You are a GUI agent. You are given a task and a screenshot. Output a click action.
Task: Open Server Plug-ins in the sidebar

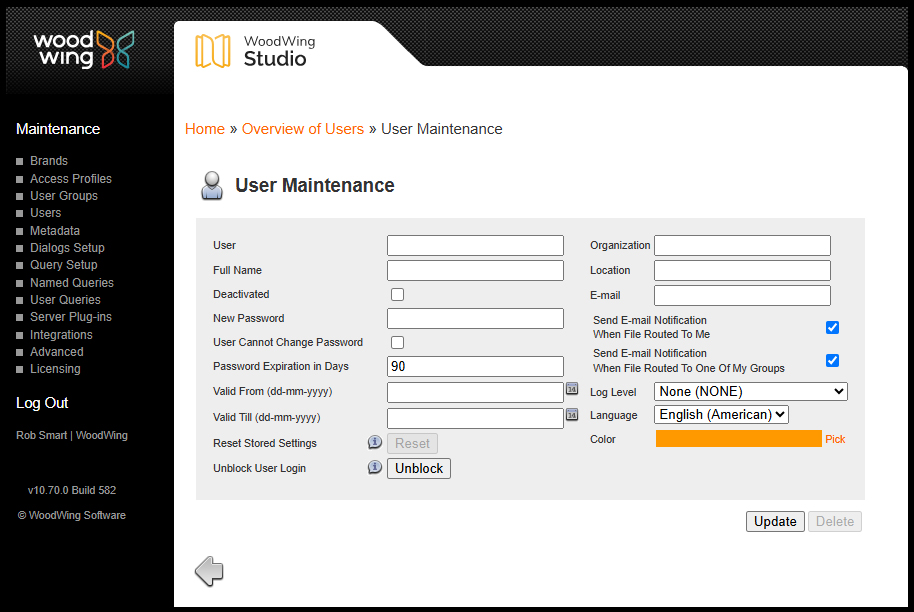[71, 316]
